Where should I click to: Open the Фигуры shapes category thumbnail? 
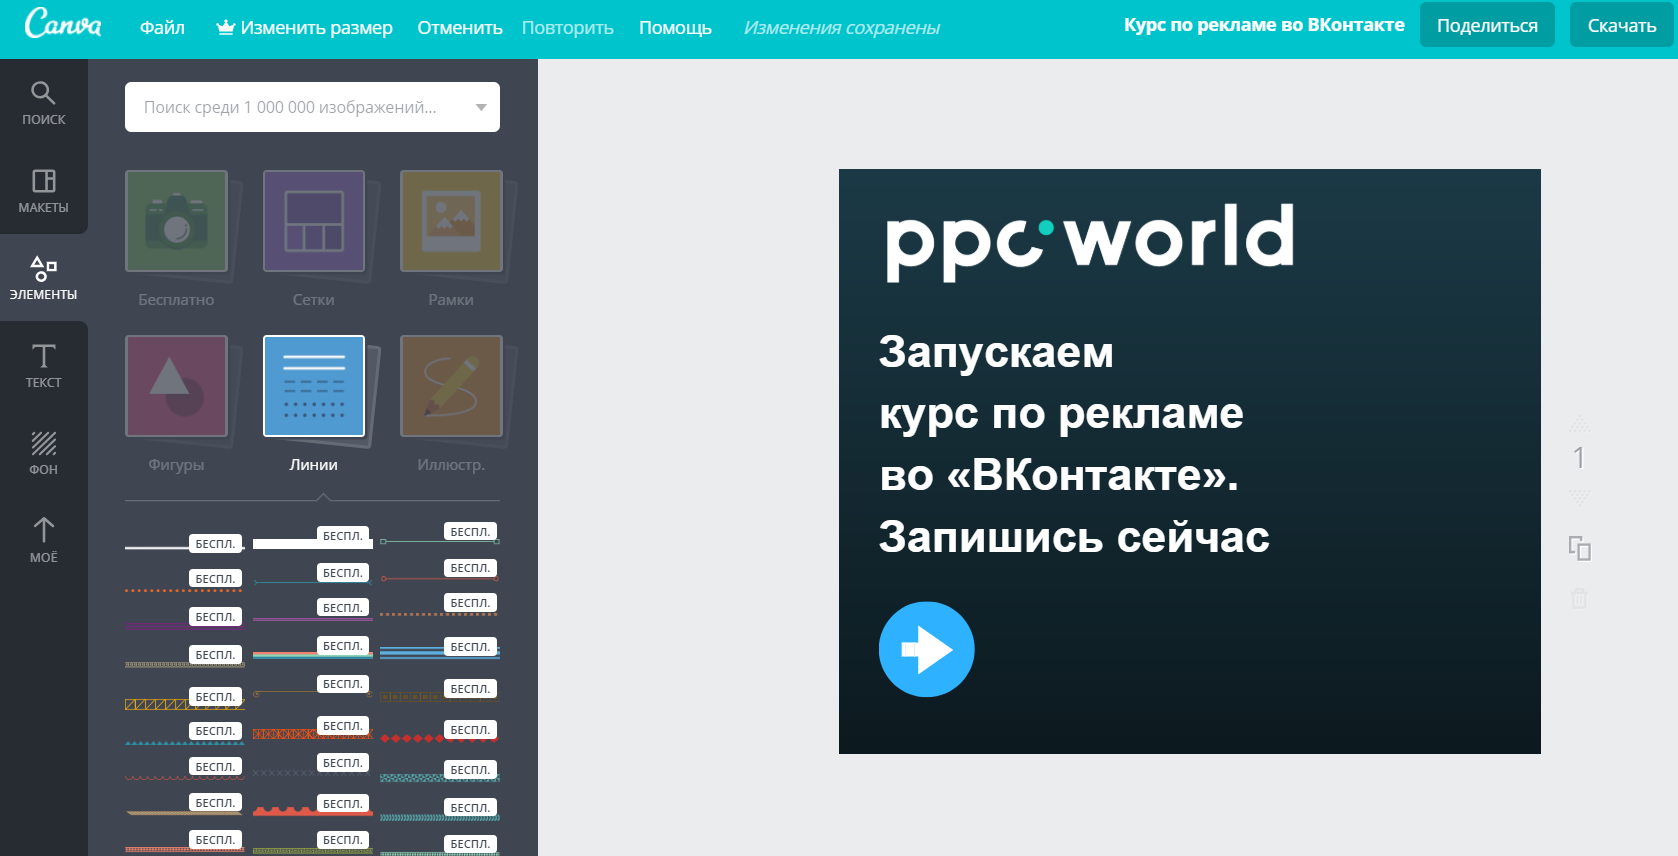(x=176, y=386)
